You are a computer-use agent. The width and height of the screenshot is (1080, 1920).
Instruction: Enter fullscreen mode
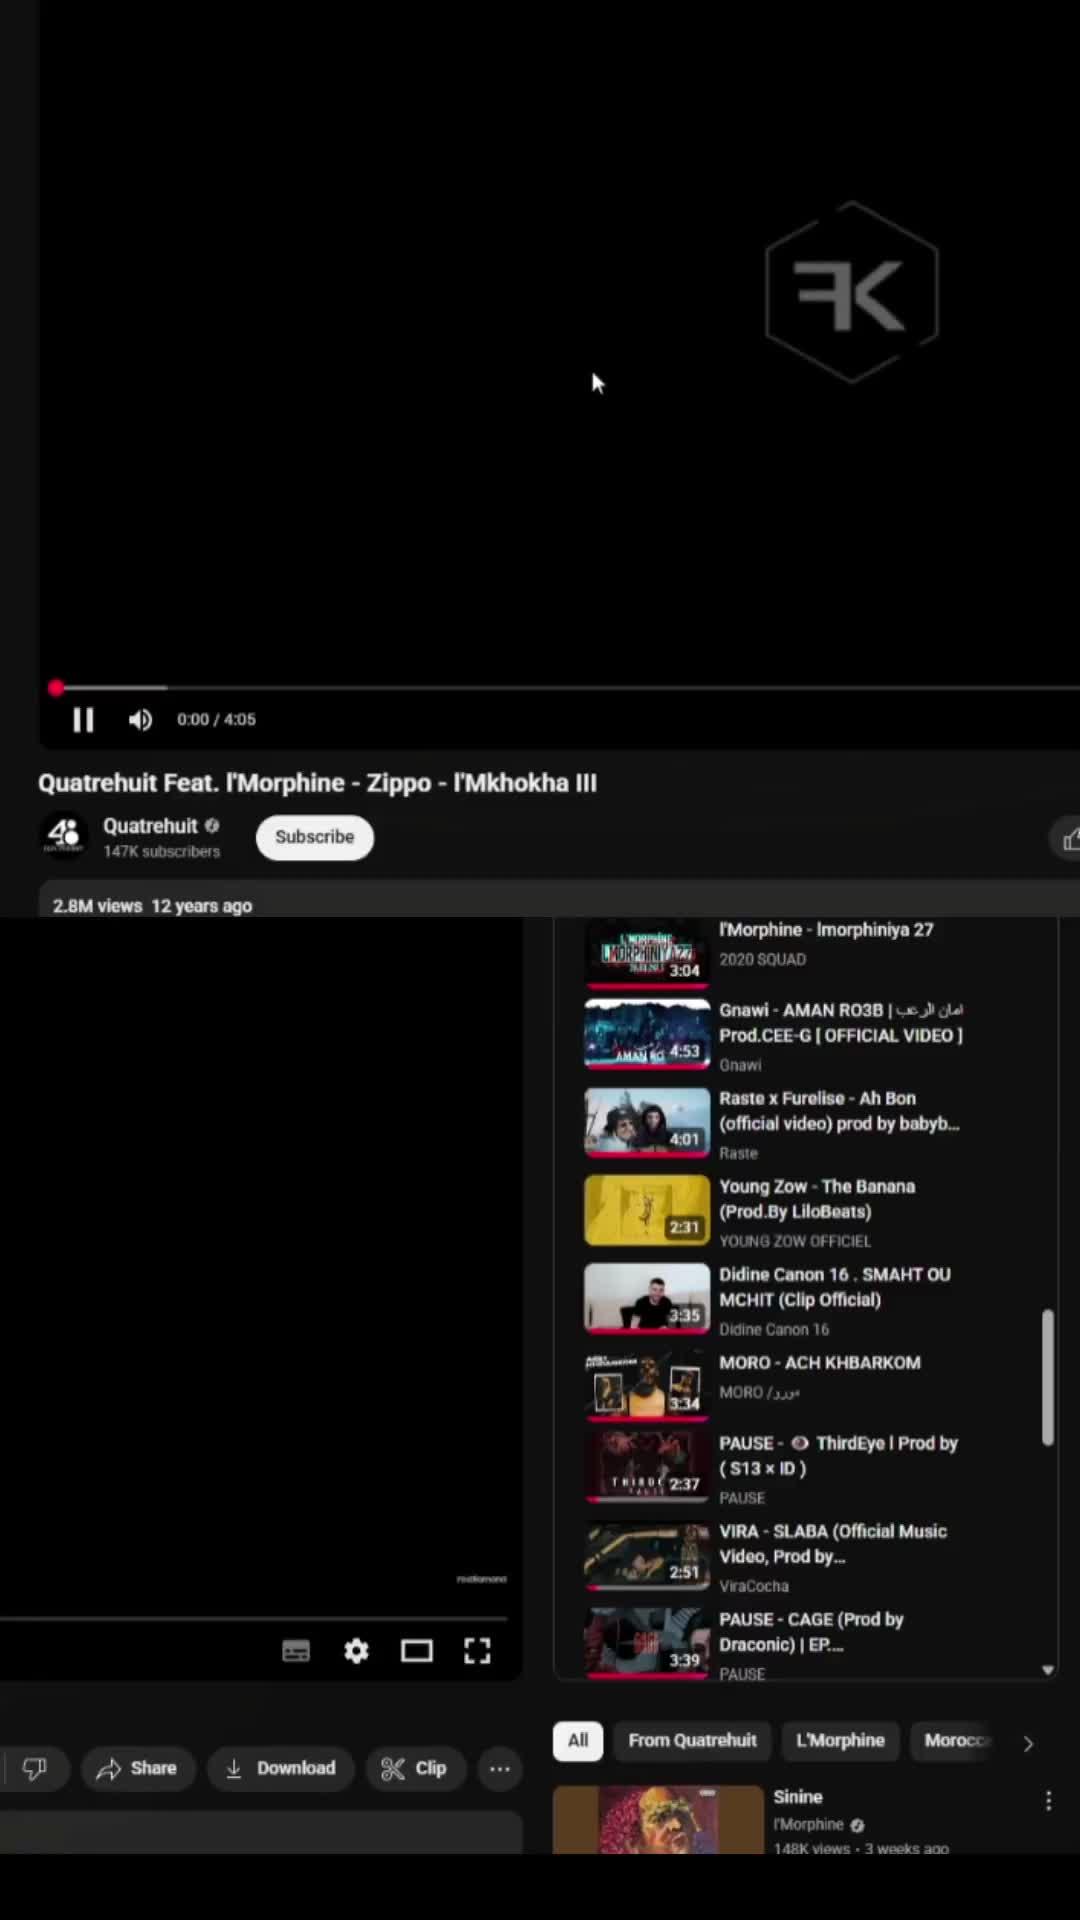point(477,1651)
